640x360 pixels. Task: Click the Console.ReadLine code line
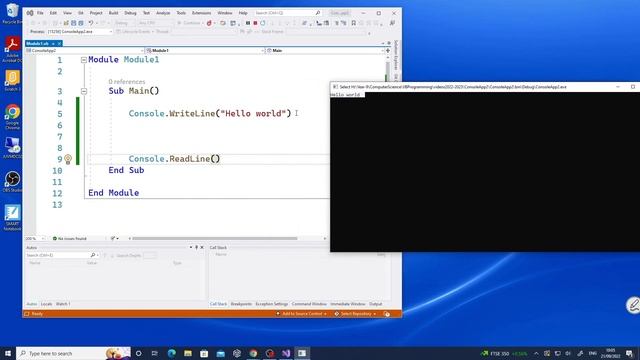[174, 159]
